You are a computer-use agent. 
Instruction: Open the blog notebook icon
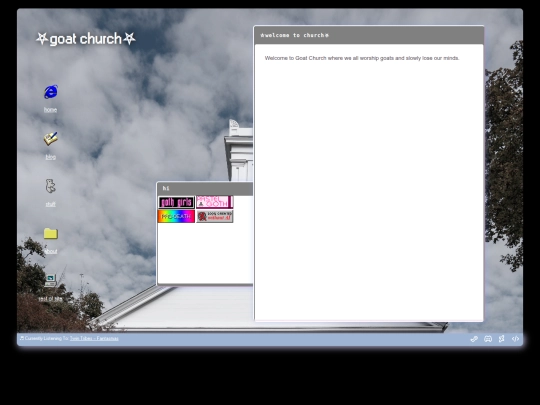click(x=51, y=139)
